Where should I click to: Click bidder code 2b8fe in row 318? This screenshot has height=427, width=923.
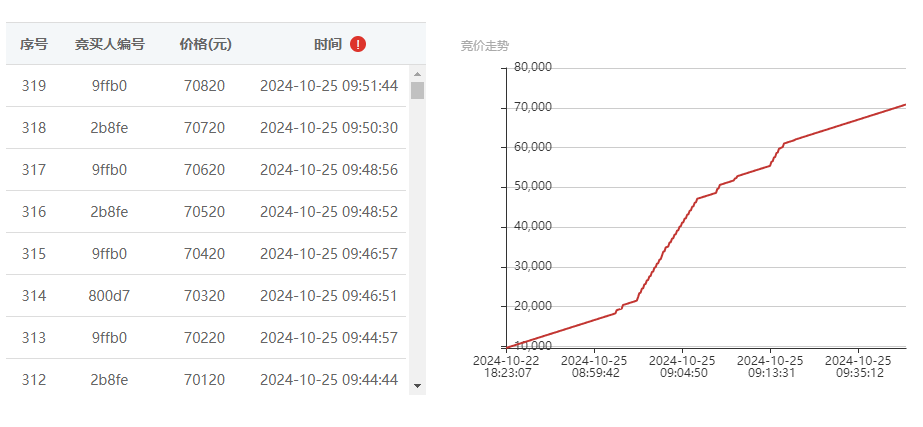109,128
